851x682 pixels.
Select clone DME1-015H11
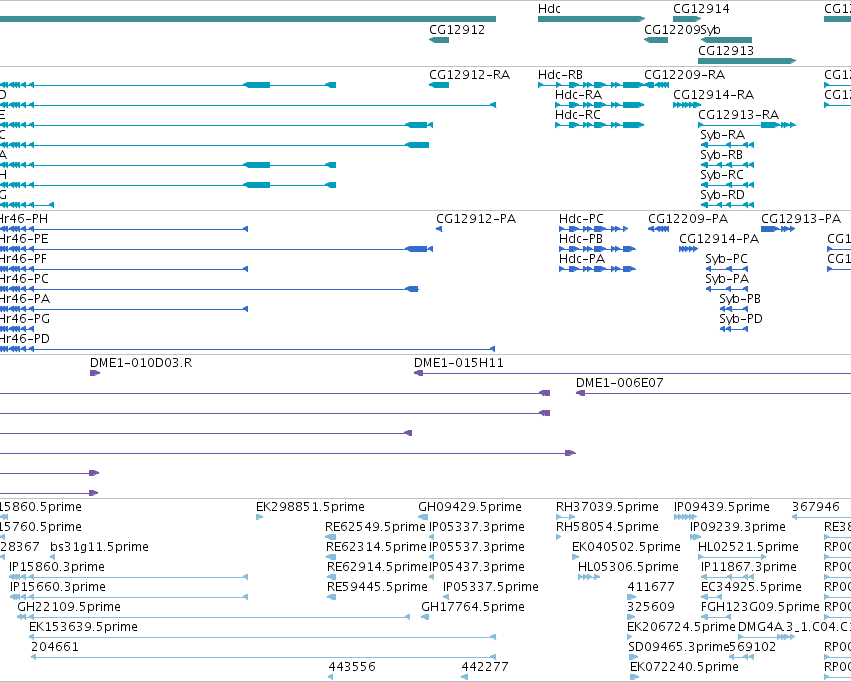pyautogui.click(x=459, y=364)
